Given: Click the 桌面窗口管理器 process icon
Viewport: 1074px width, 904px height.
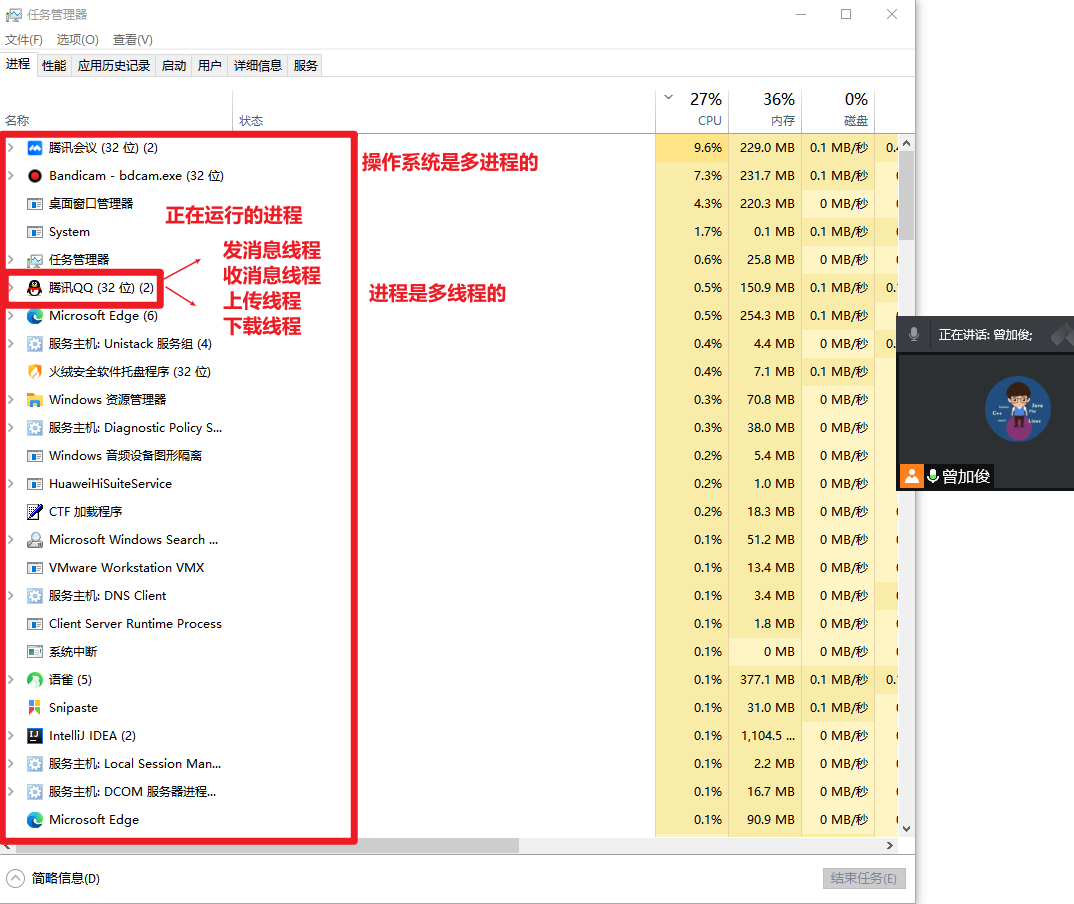Looking at the screenshot, I should click(34, 204).
